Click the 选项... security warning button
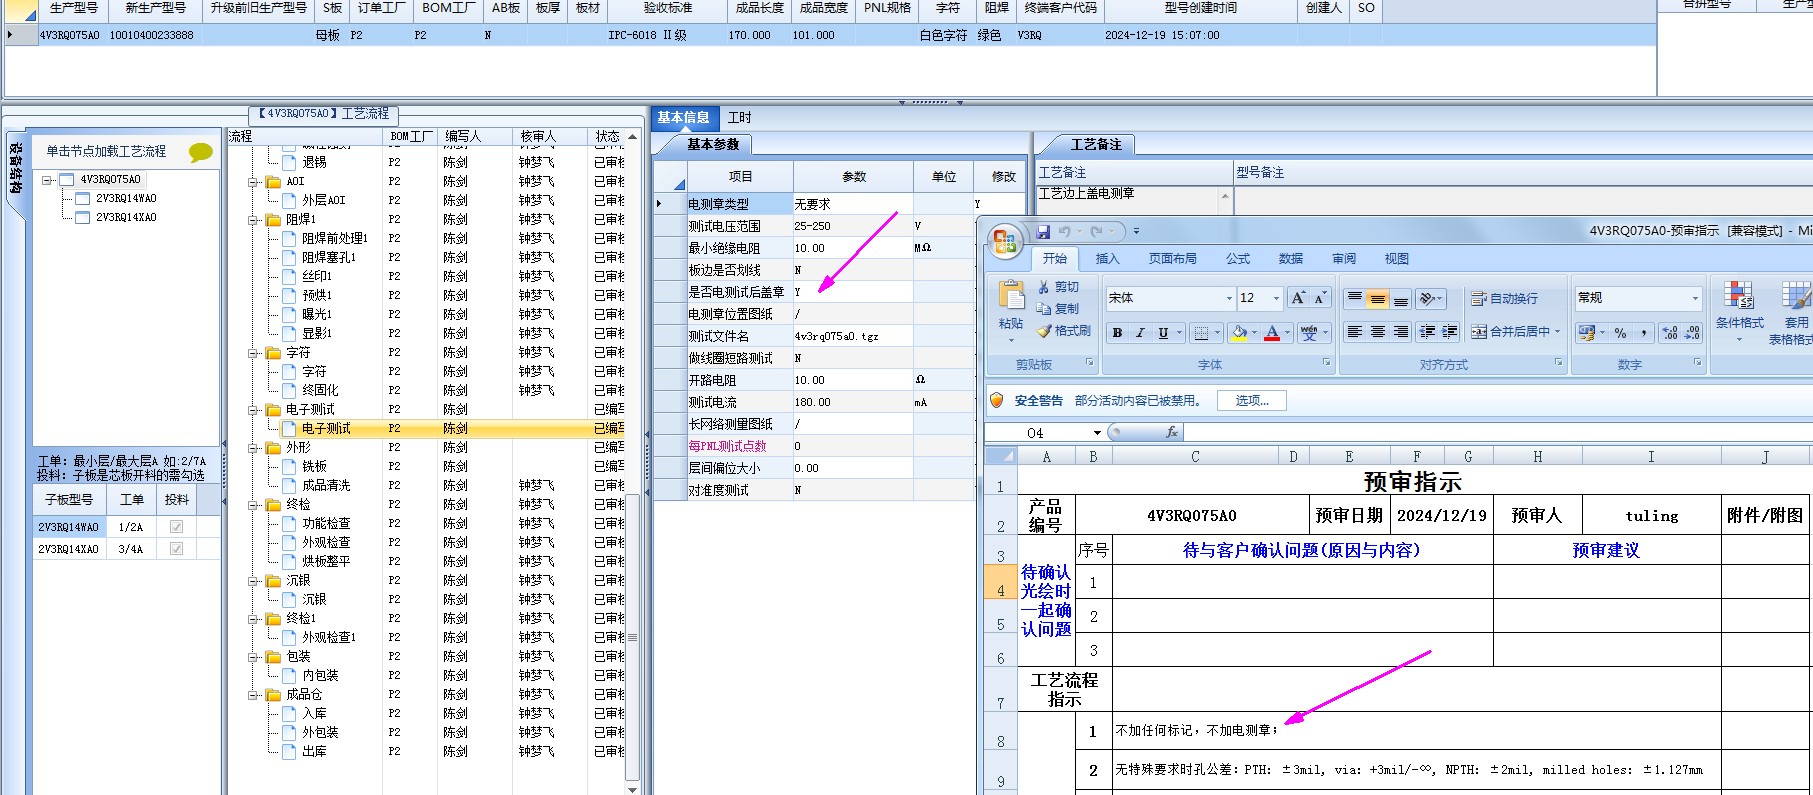1813x795 pixels. coord(1252,401)
